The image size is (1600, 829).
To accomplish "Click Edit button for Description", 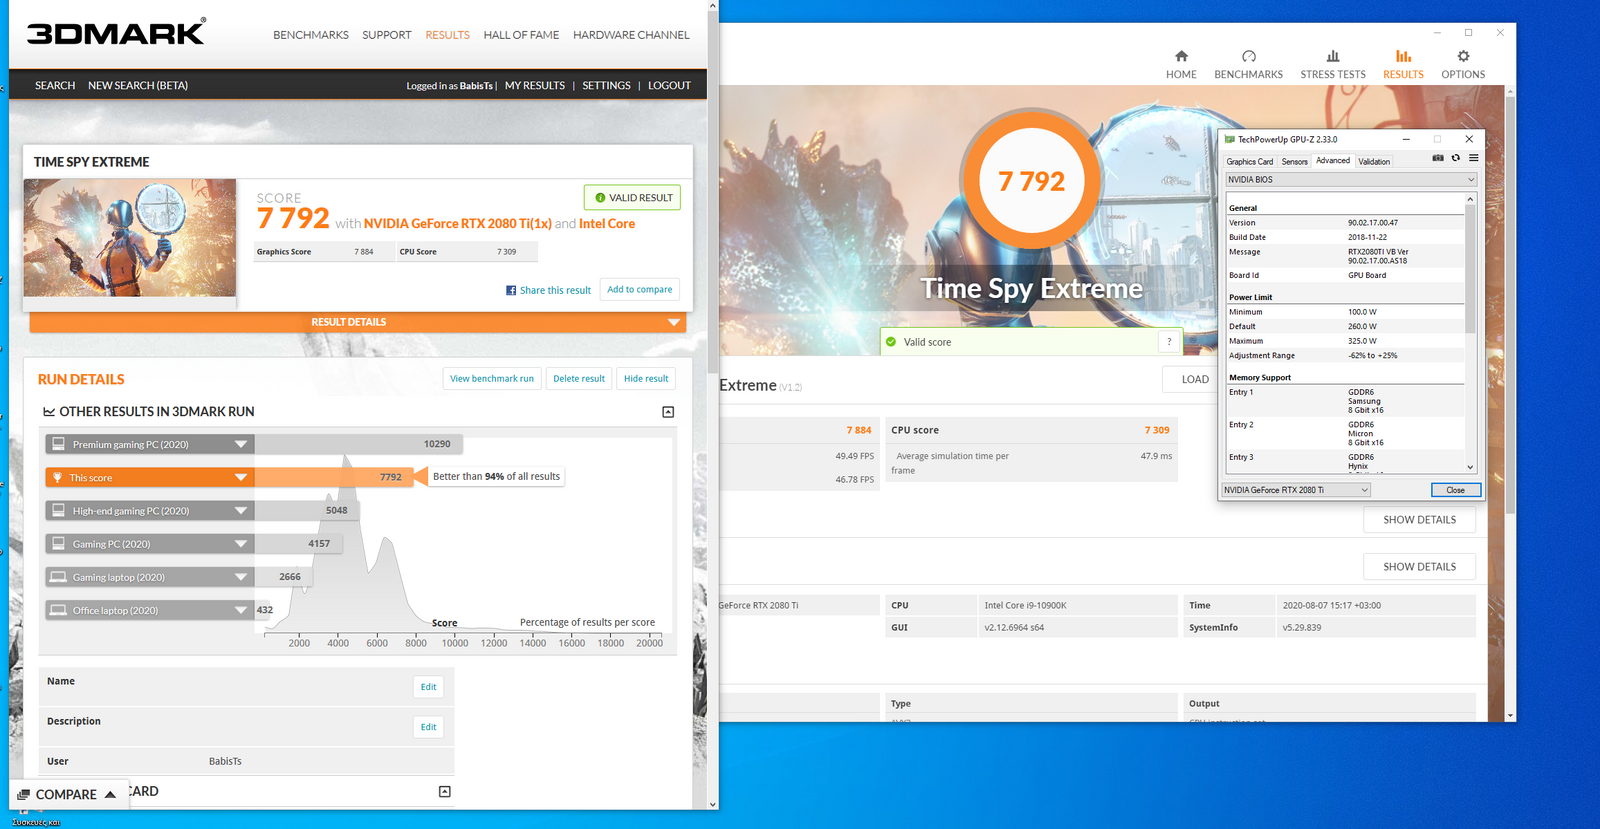I will (428, 727).
